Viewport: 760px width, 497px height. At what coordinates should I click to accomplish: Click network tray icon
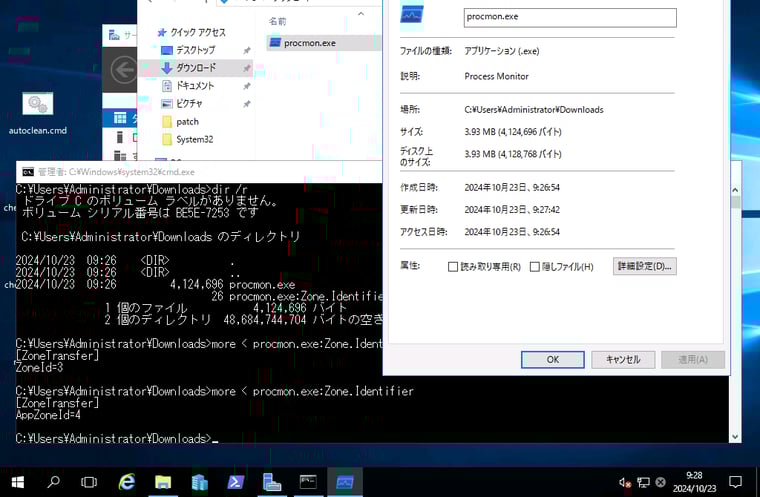pos(643,482)
